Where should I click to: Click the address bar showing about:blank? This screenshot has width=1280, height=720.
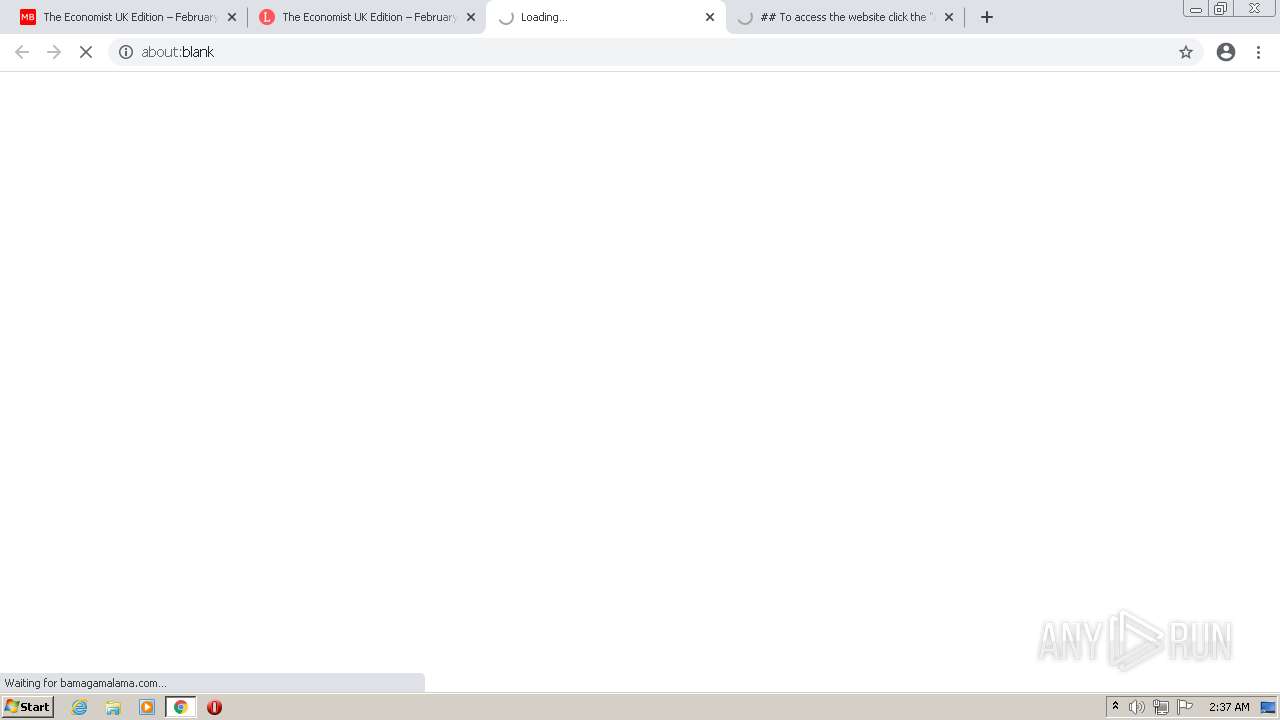tap(655, 52)
